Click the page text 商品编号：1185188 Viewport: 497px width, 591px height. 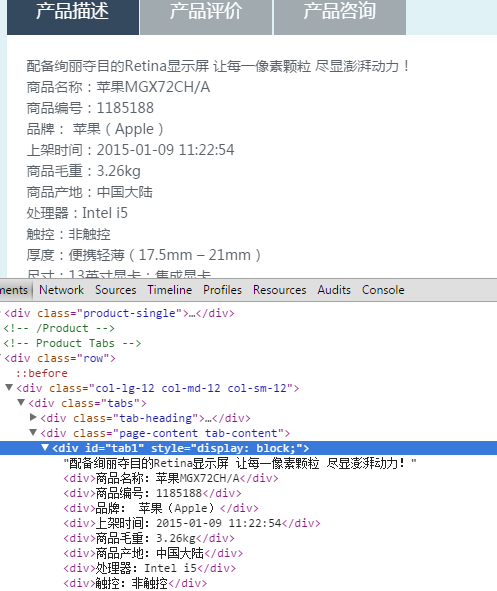point(90,108)
